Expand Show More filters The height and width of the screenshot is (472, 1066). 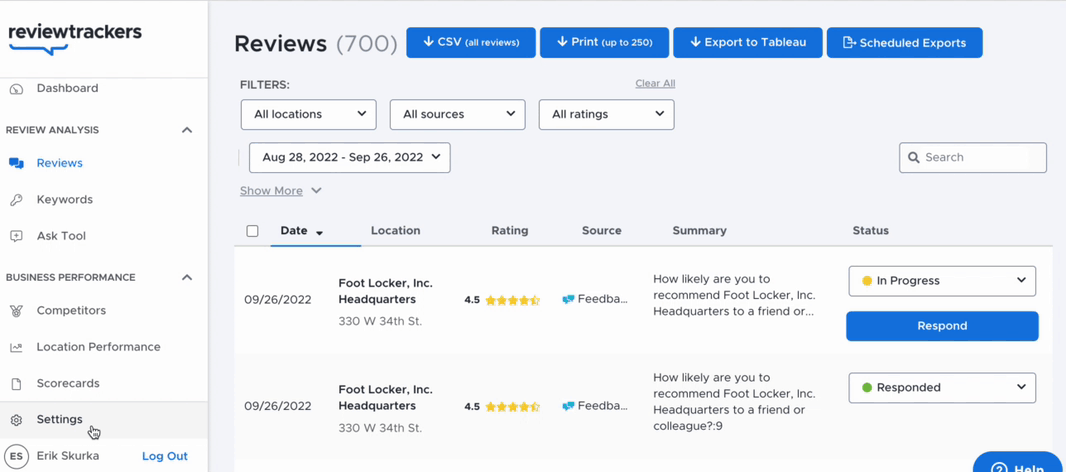coord(280,191)
